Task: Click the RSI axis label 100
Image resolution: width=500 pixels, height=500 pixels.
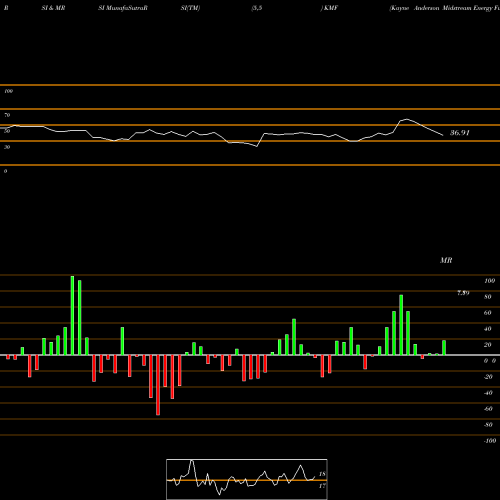Action: [x=8, y=91]
